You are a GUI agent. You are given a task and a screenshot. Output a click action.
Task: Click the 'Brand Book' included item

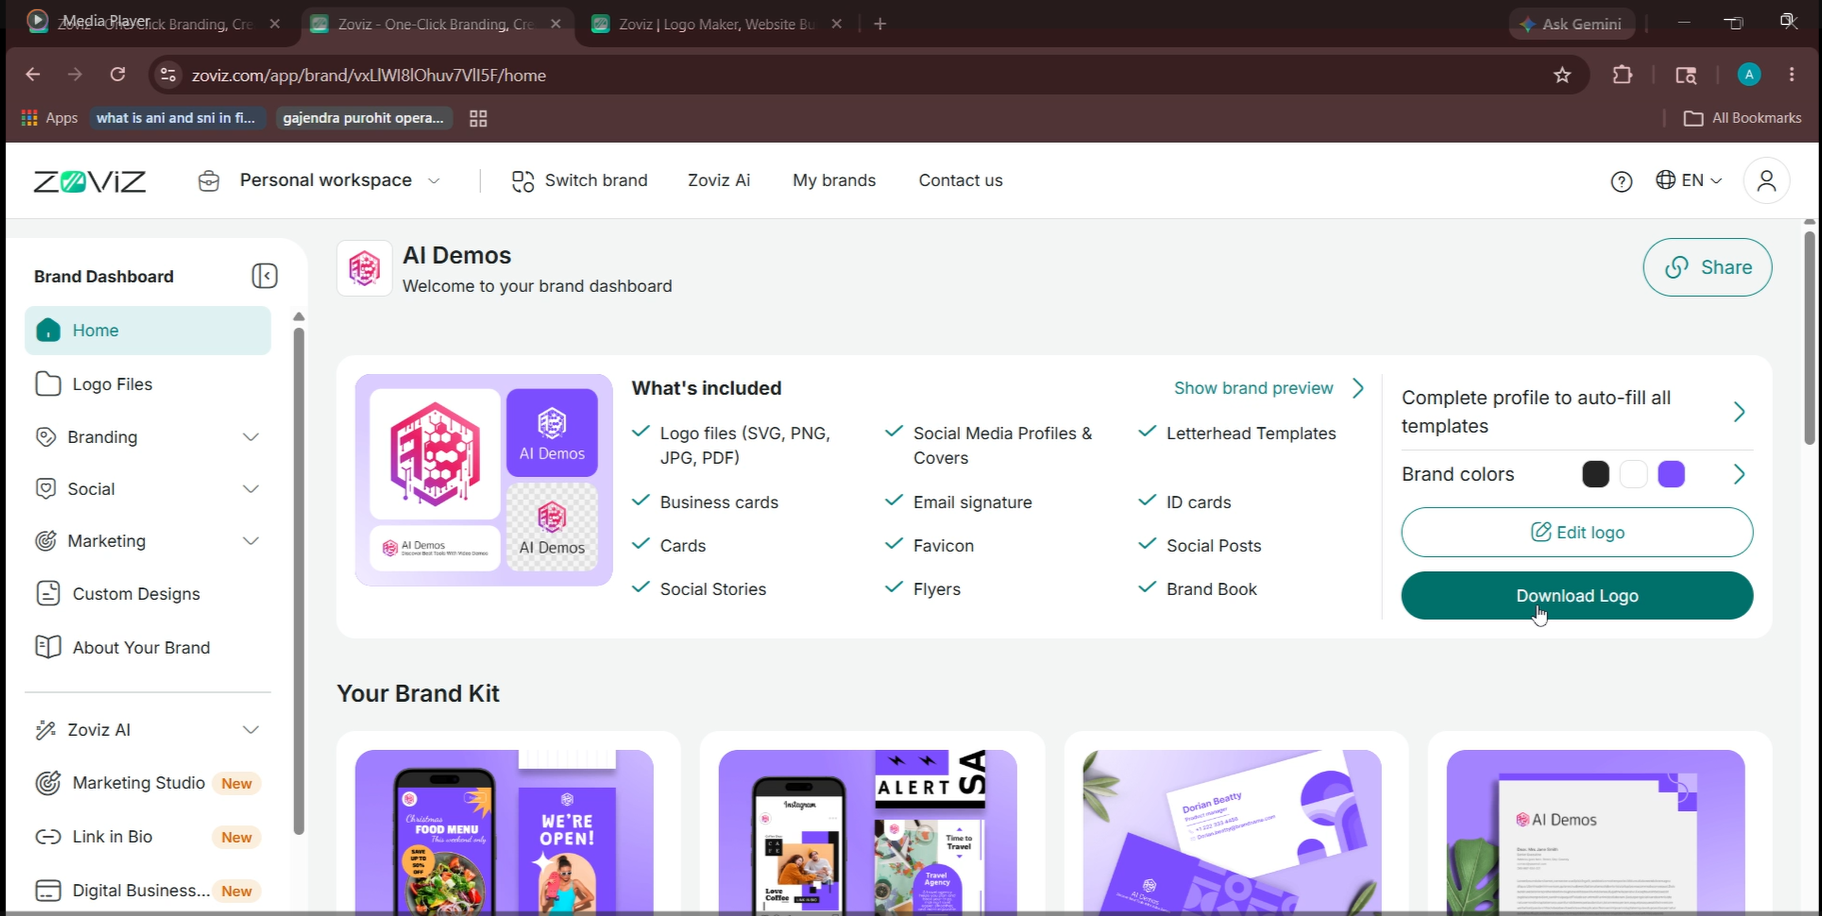[x=1211, y=589]
